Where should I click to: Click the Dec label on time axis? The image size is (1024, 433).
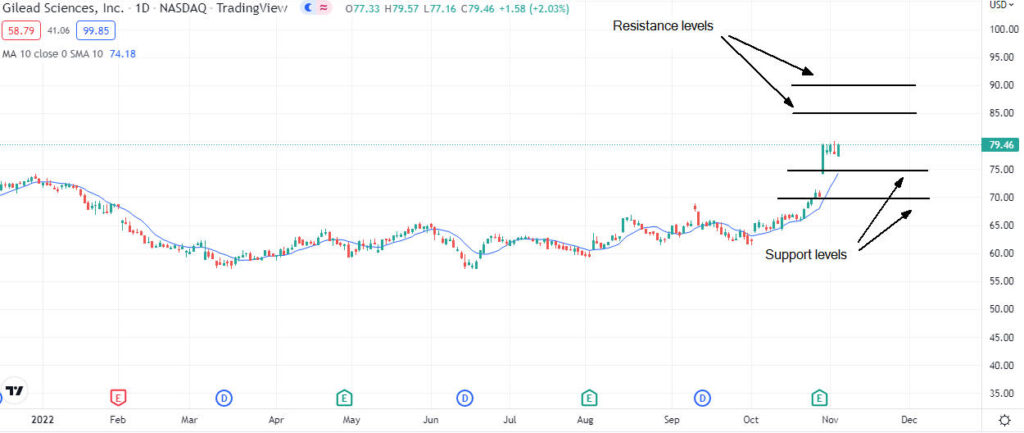coord(908,419)
